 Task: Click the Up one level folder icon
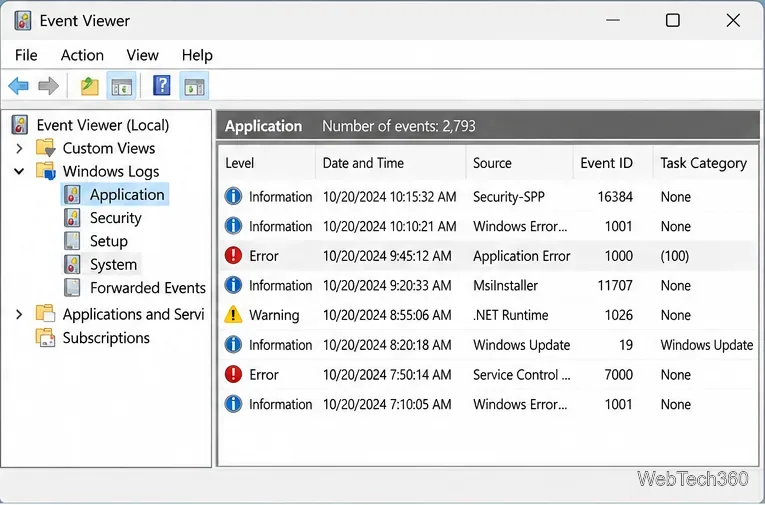(89, 86)
